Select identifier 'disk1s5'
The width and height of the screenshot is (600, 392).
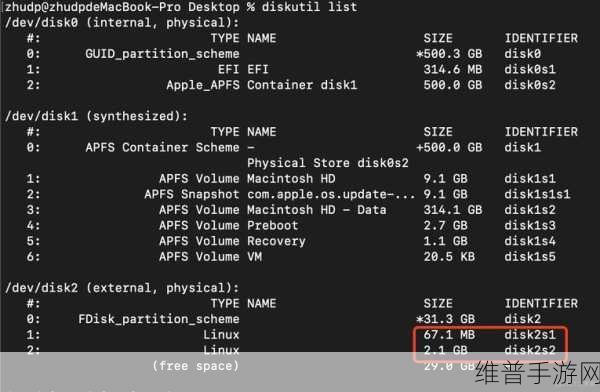(530, 256)
